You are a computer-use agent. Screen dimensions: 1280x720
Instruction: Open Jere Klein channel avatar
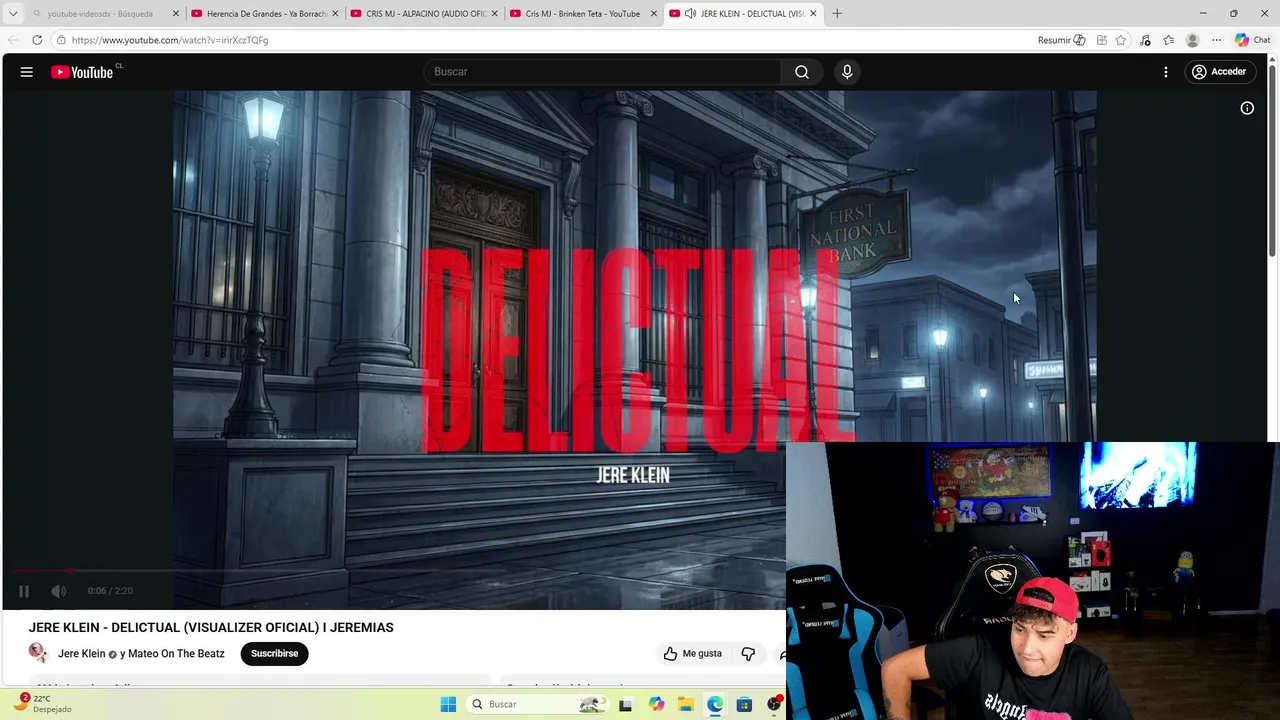coord(38,654)
